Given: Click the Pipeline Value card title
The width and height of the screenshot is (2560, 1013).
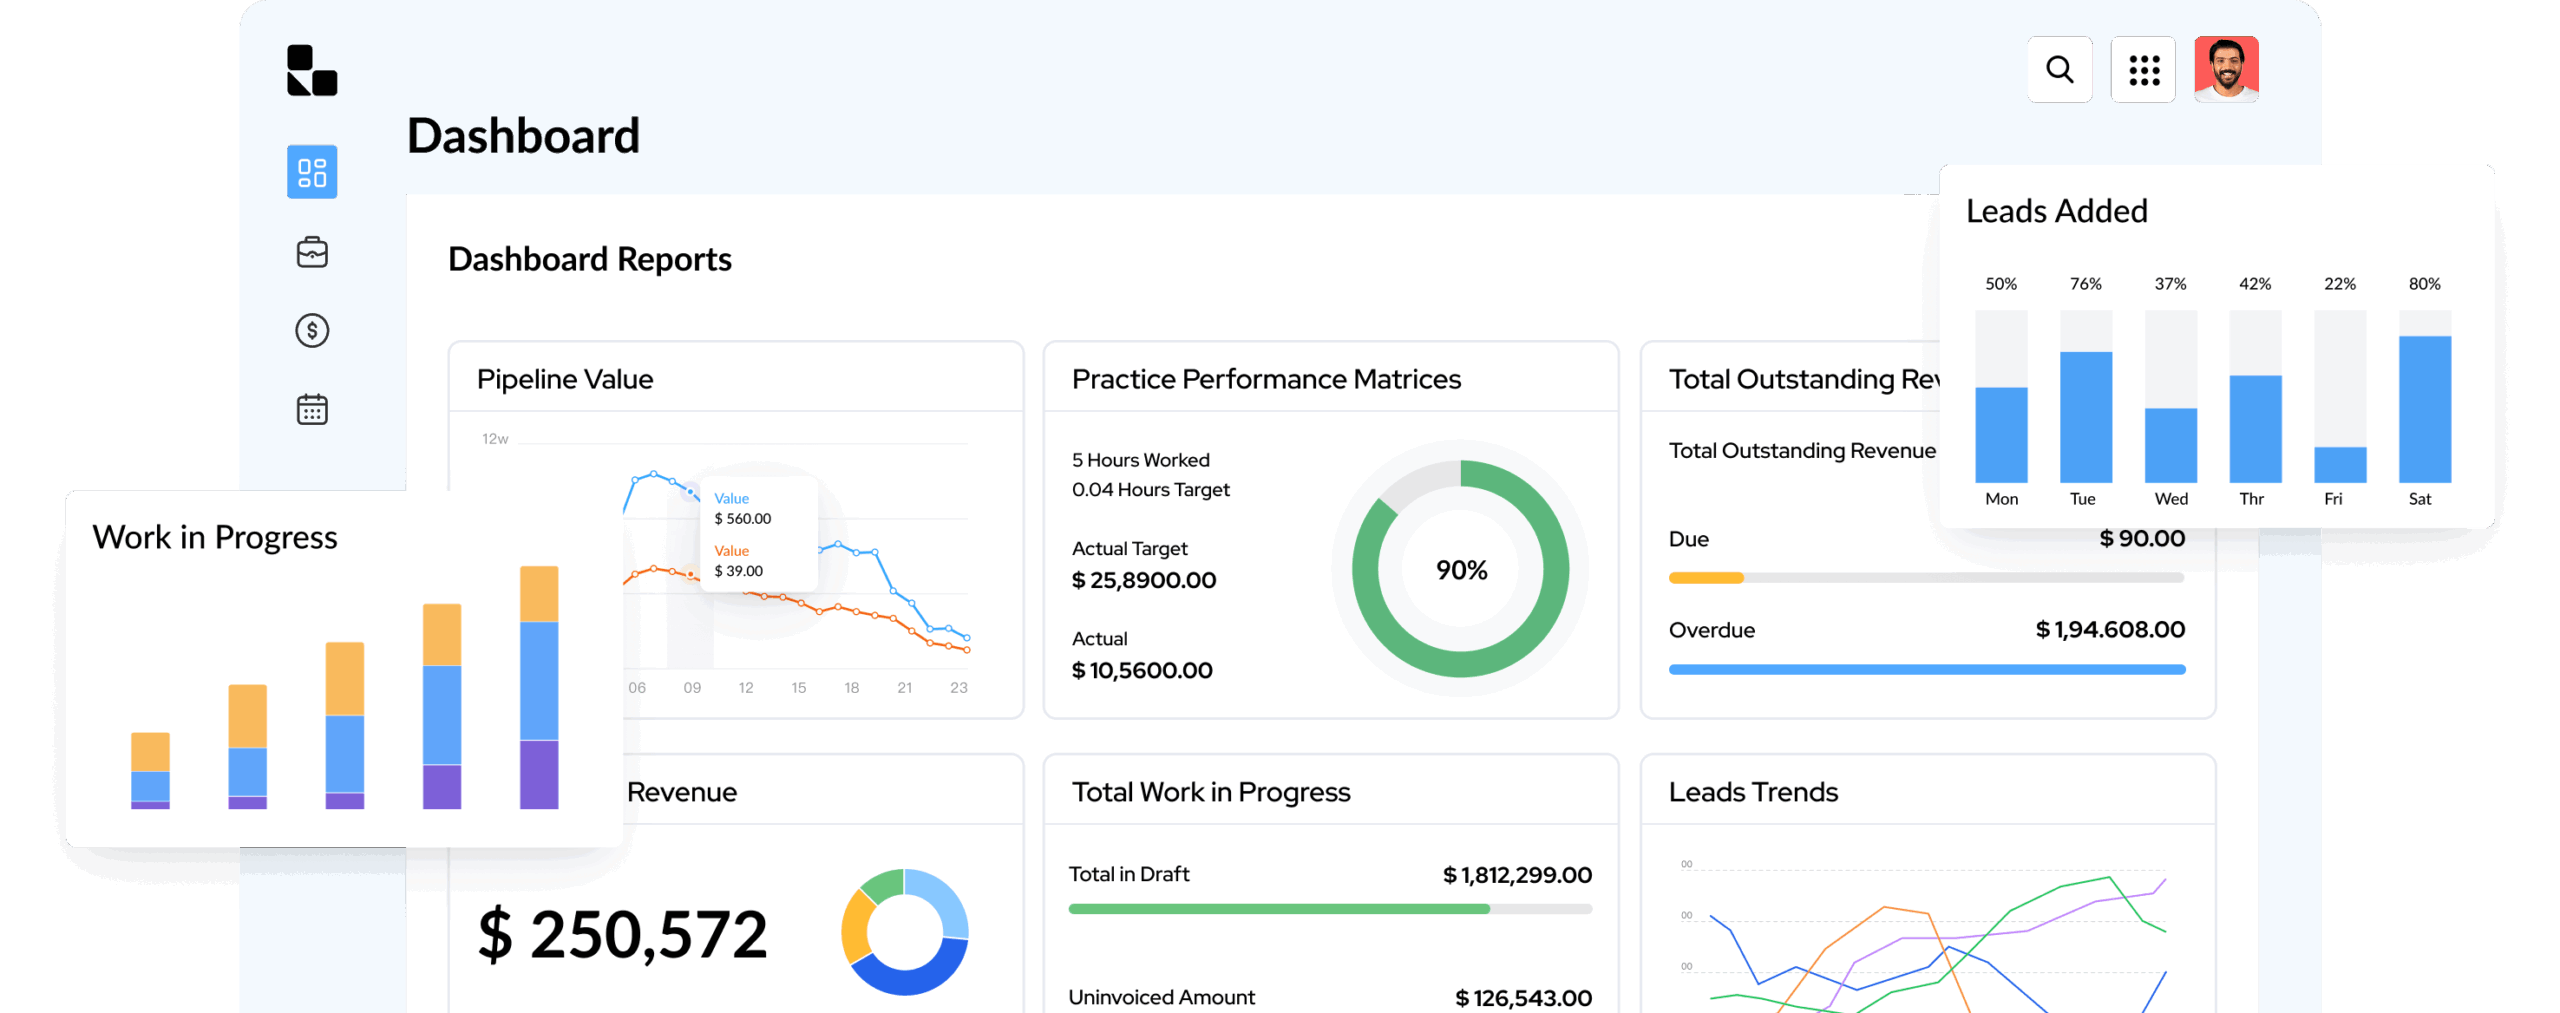Looking at the screenshot, I should (x=565, y=379).
